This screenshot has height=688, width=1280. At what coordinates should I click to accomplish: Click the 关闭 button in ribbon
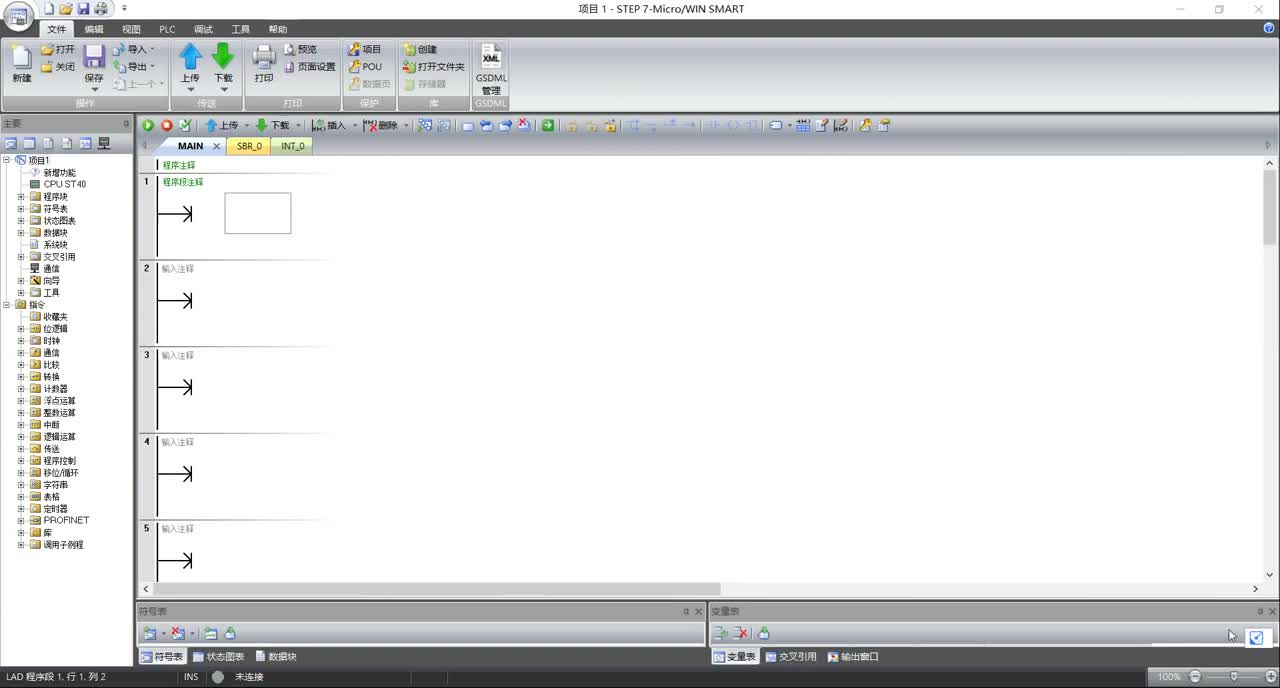pos(58,67)
